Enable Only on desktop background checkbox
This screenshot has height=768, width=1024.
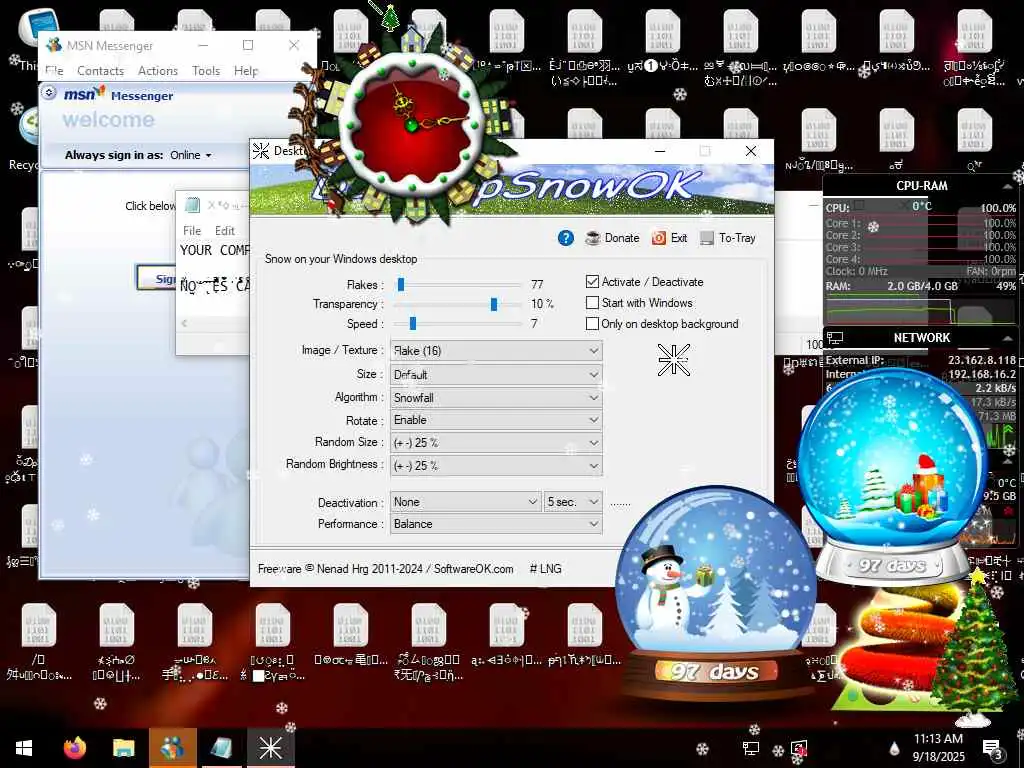click(x=592, y=323)
